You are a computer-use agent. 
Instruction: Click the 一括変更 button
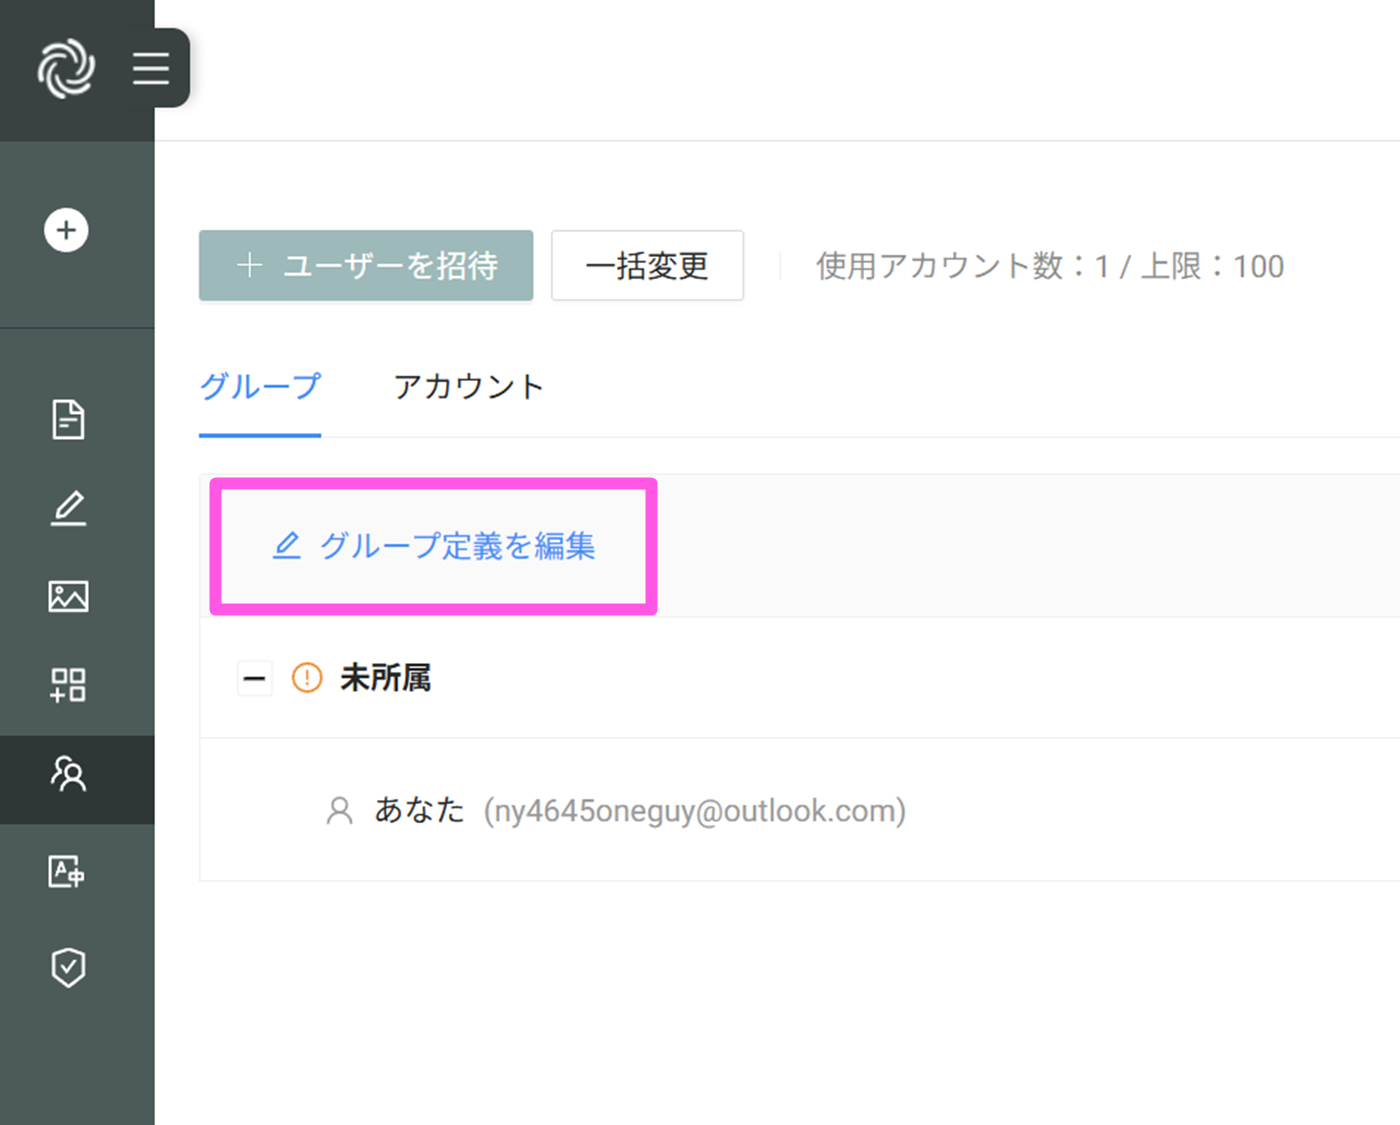pos(647,266)
